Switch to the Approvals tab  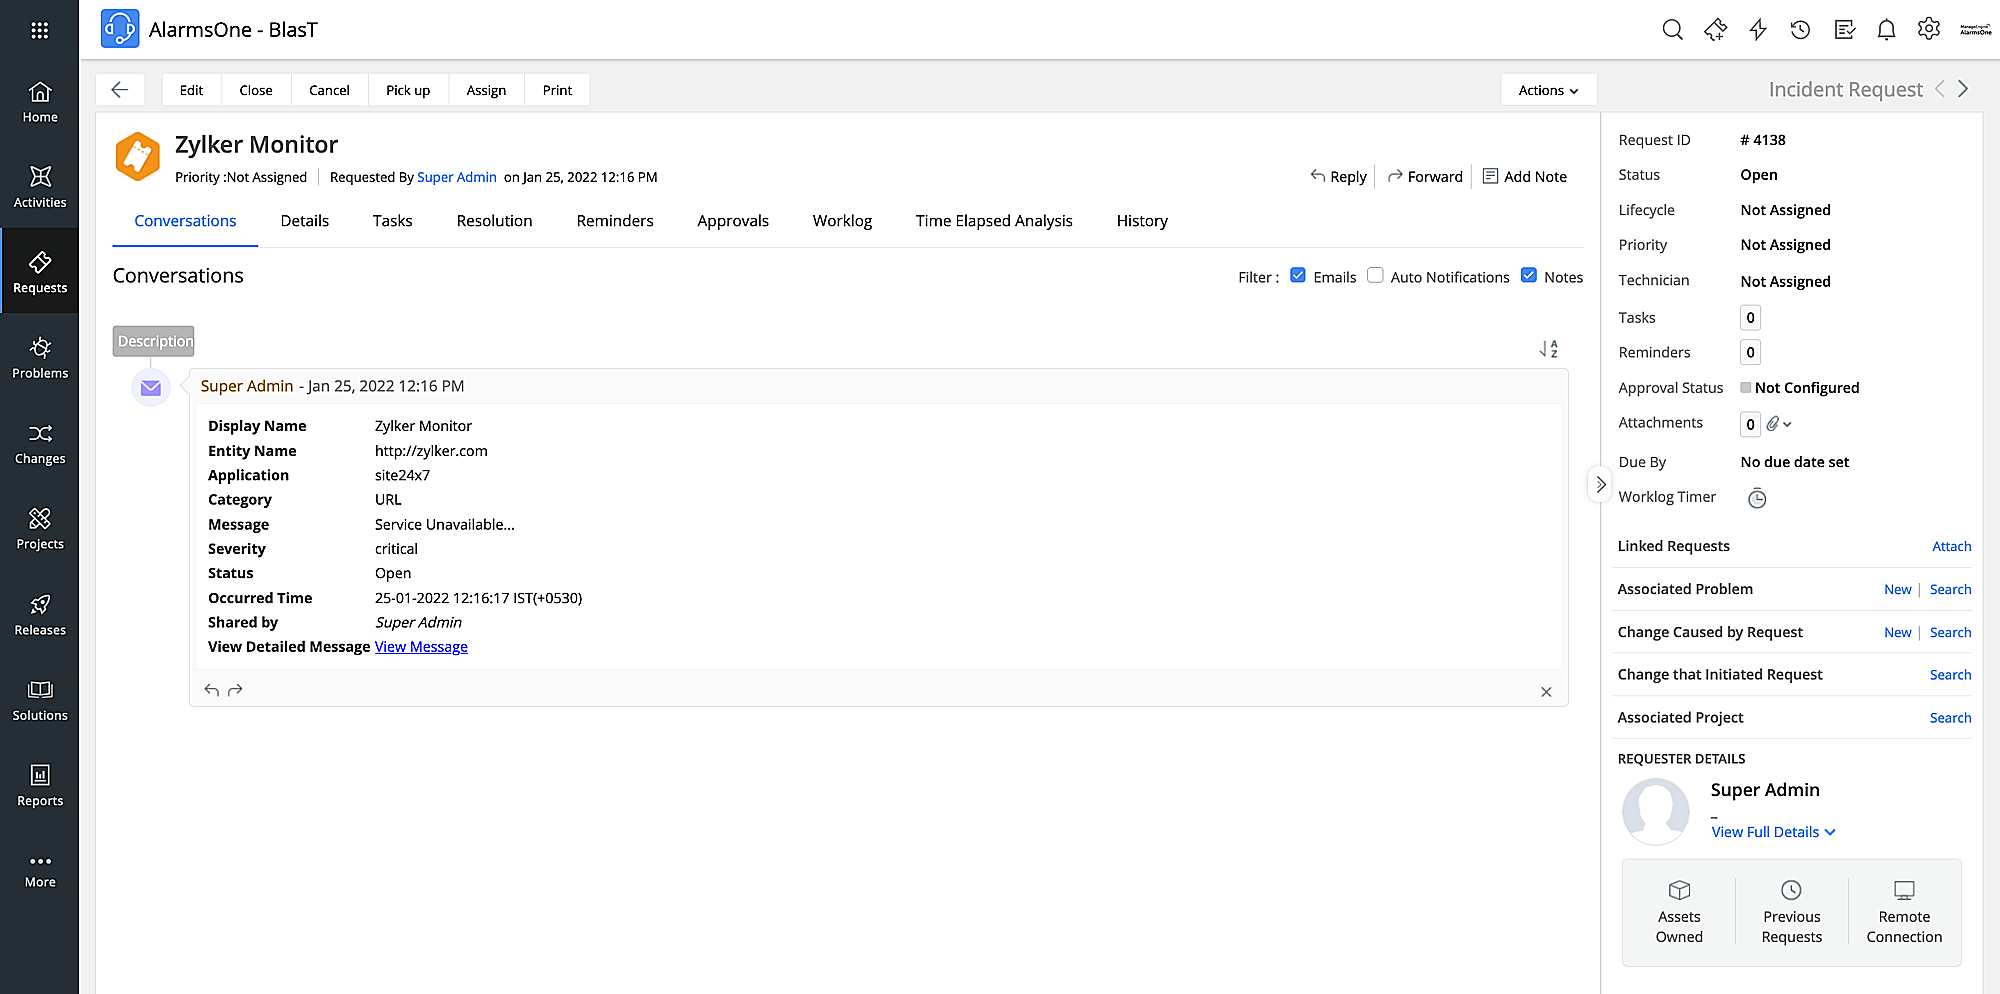click(733, 221)
